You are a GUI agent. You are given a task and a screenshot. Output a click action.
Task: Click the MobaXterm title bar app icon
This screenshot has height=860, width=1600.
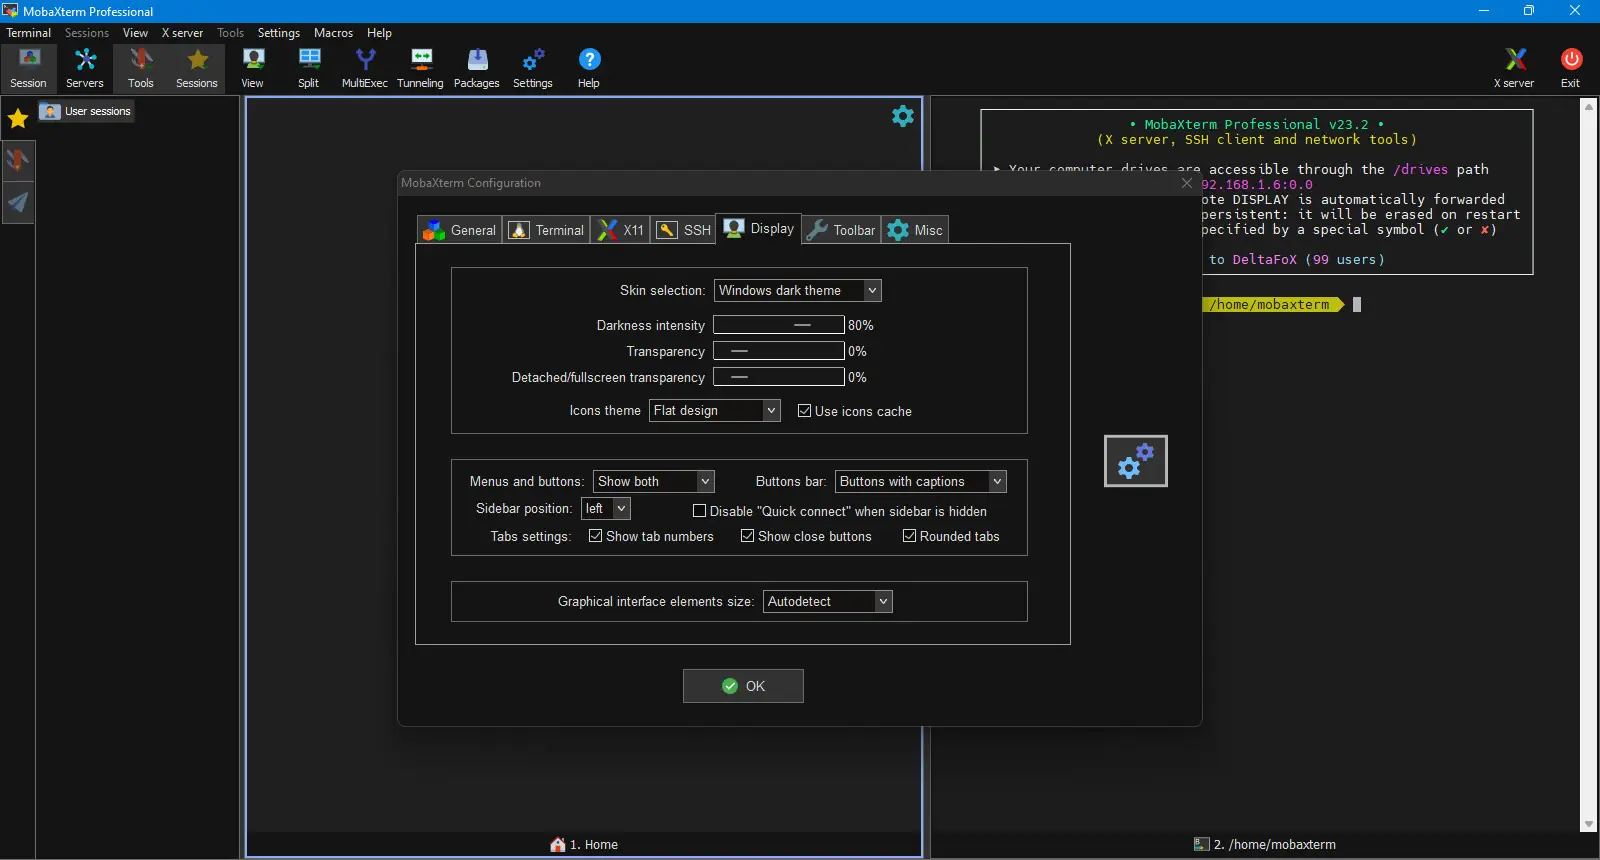click(10, 11)
